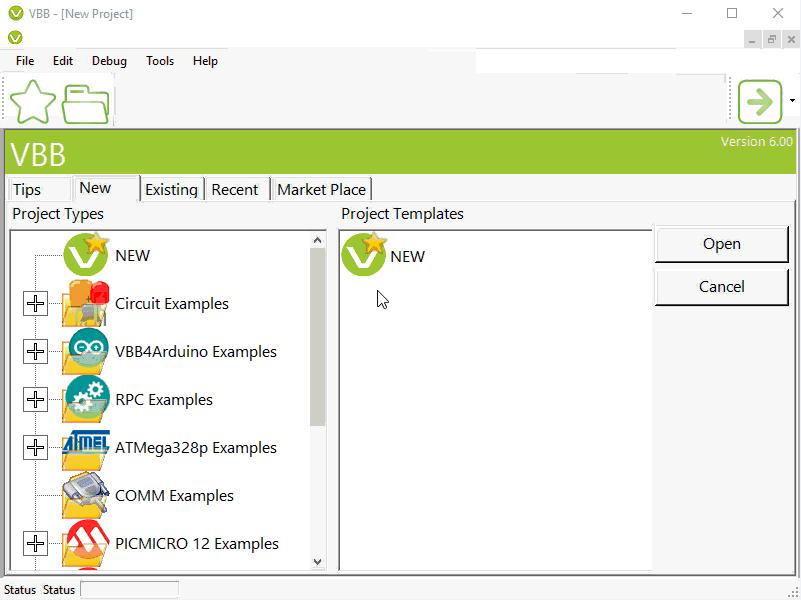Select the 'PICMICRO 12 Examples' tree label
Viewport: 801px width, 600px height.
click(x=197, y=544)
